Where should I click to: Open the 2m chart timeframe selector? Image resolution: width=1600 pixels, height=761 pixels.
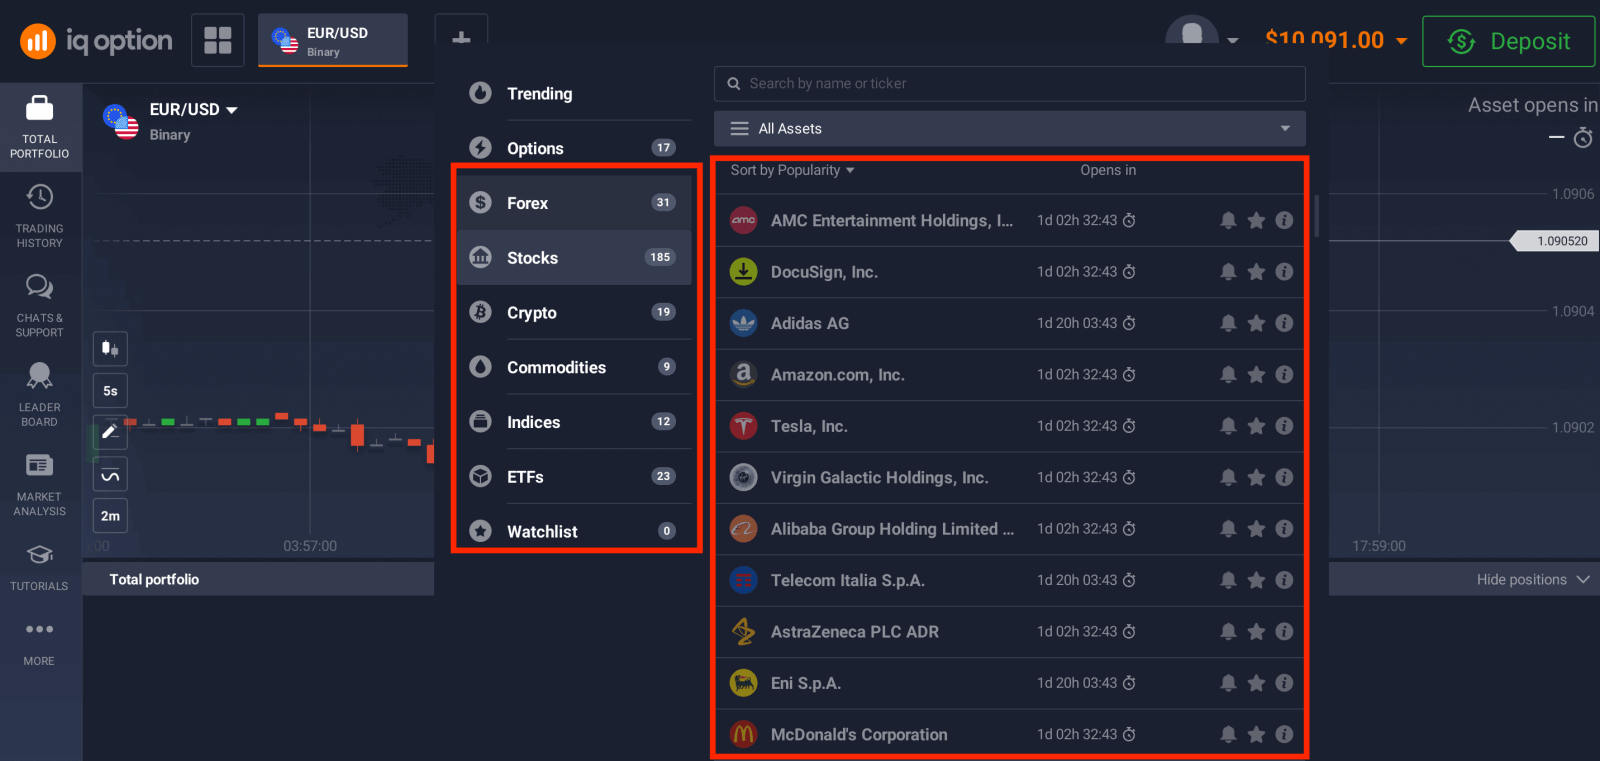click(110, 516)
